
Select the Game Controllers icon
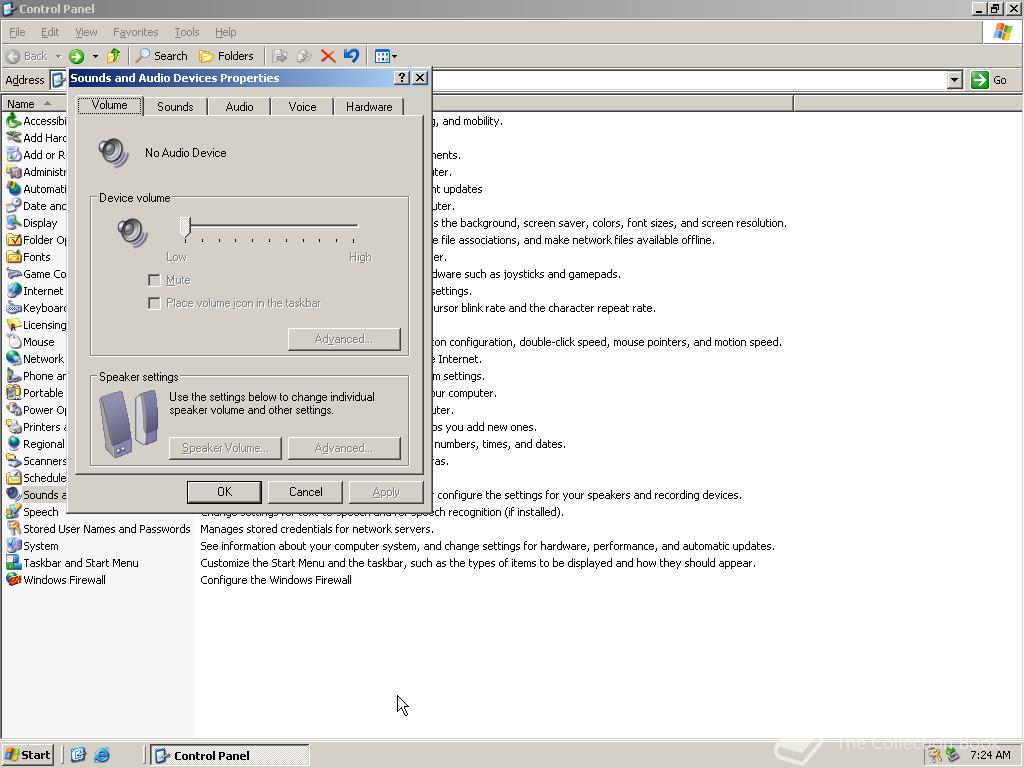pyautogui.click(x=14, y=274)
